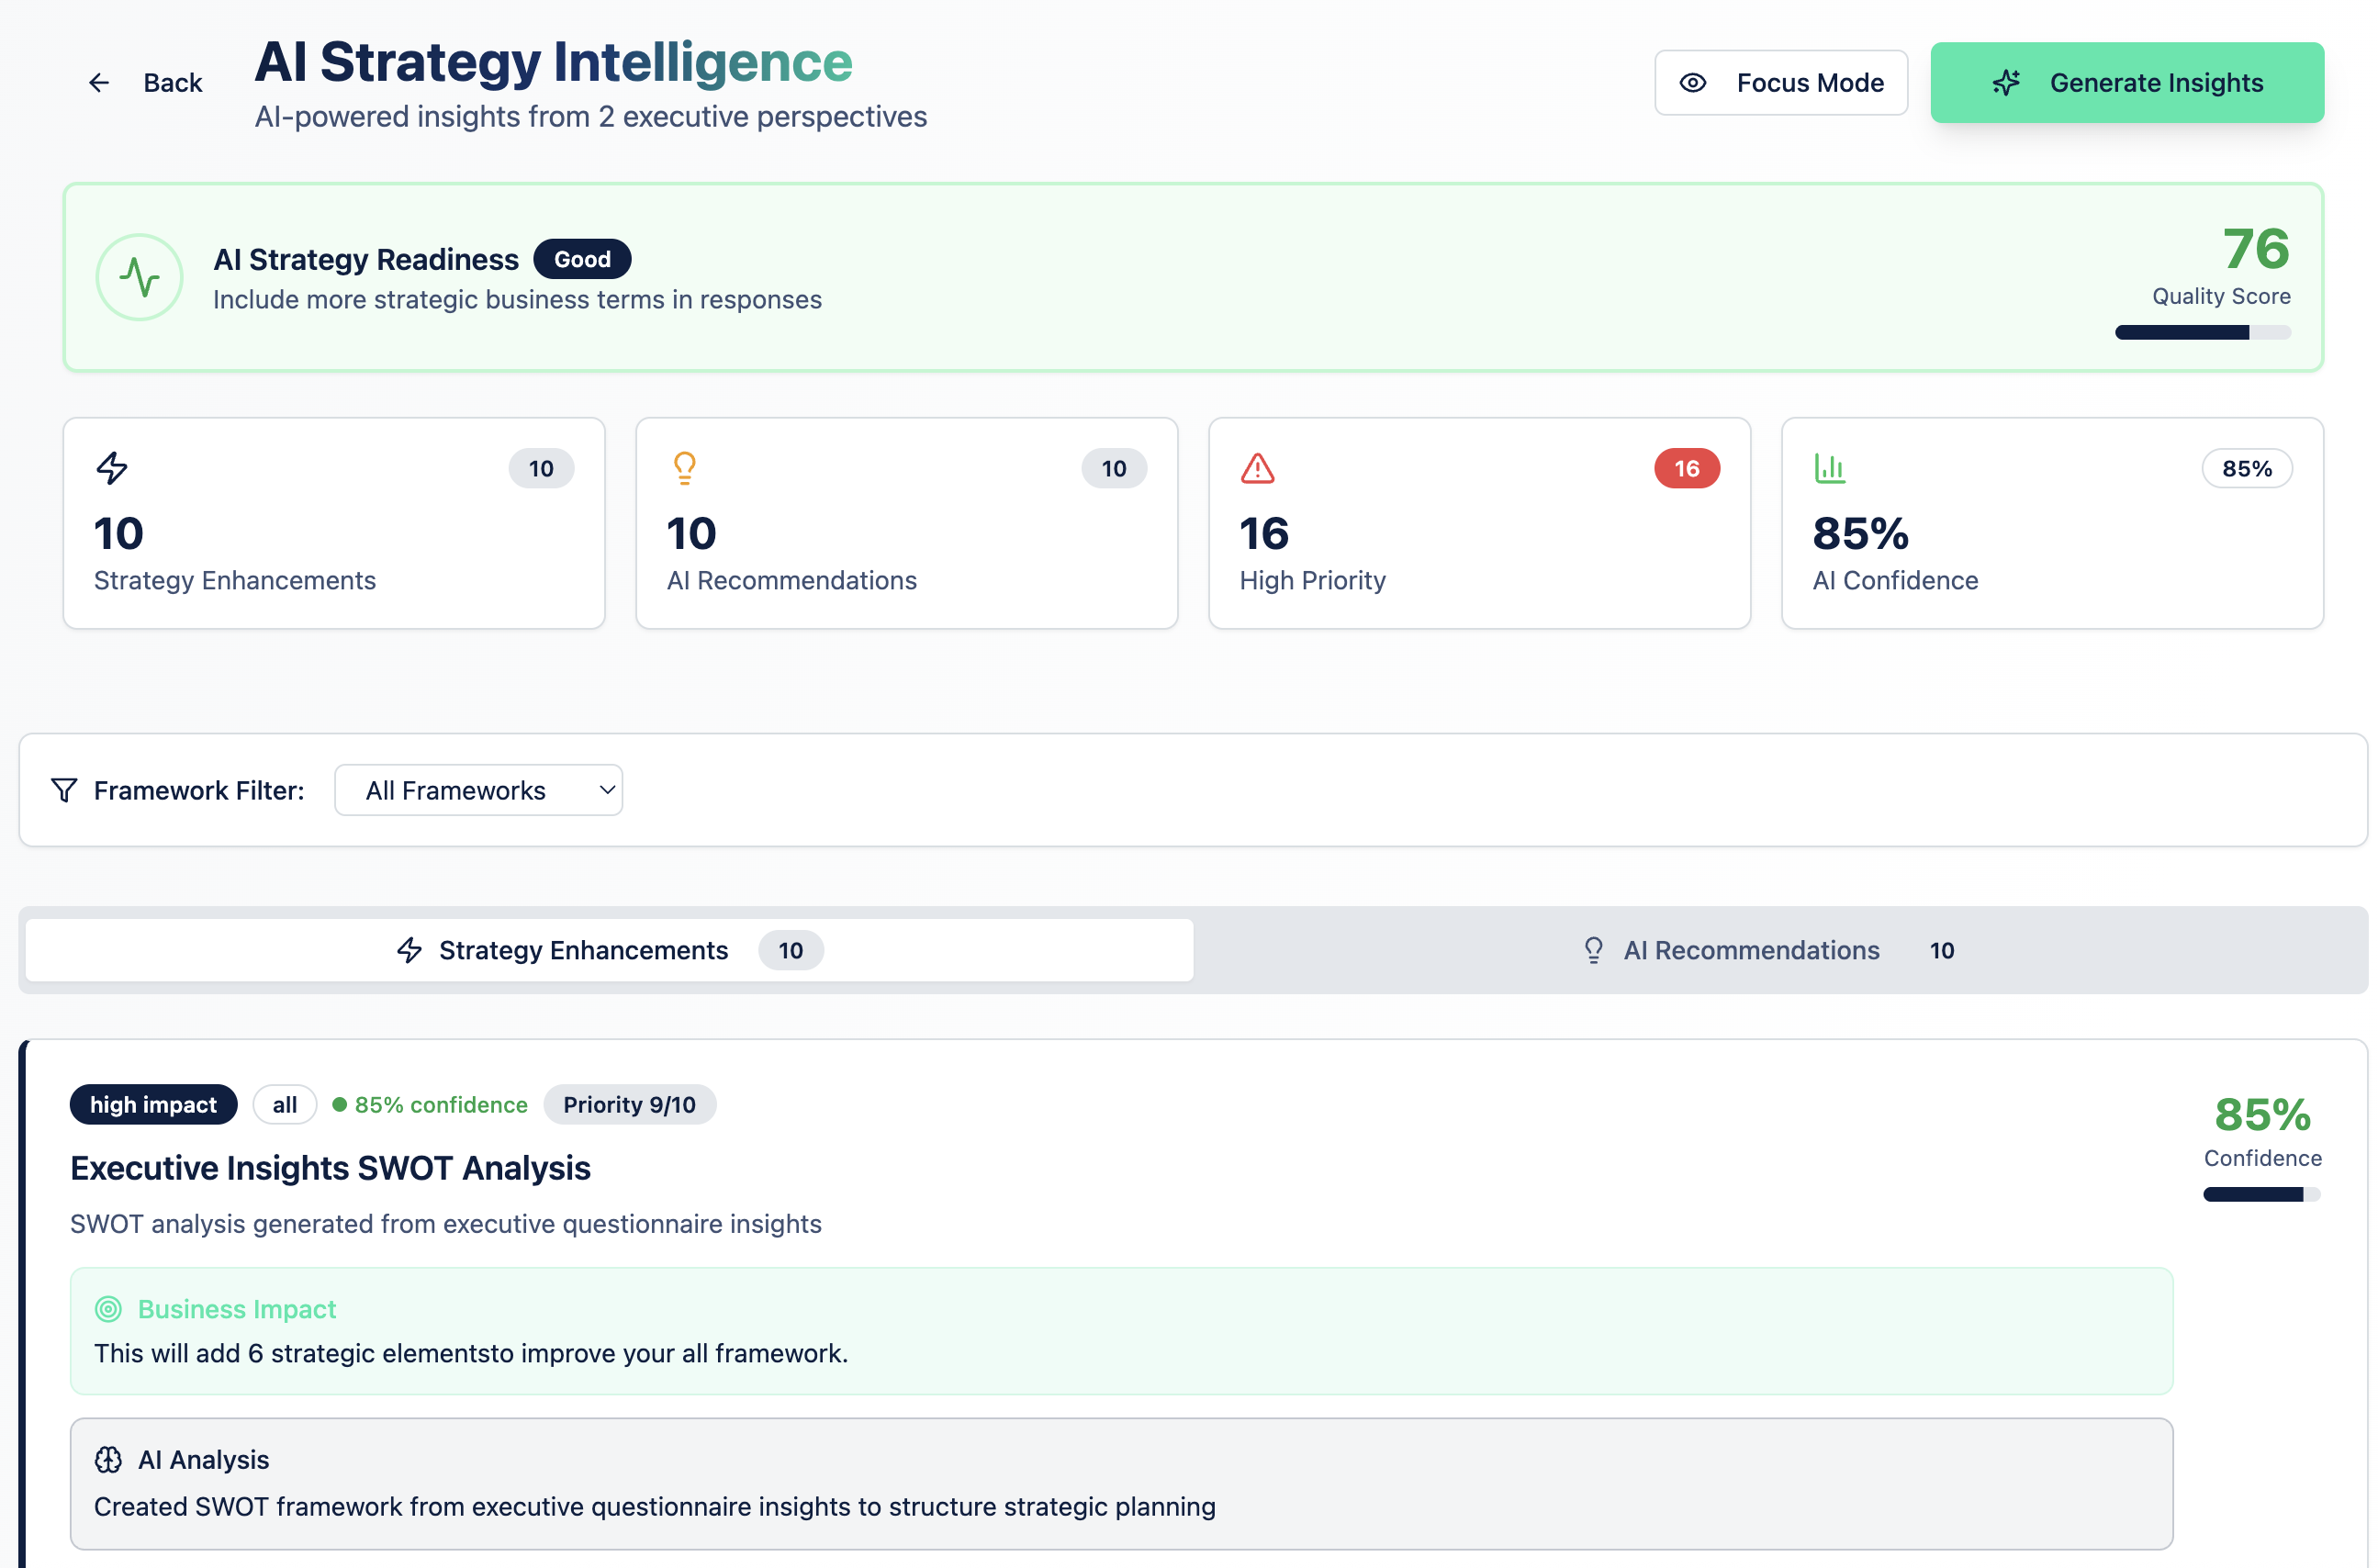Click the warning triangle in the High Priority card
The width and height of the screenshot is (2378, 1568).
tap(1257, 468)
